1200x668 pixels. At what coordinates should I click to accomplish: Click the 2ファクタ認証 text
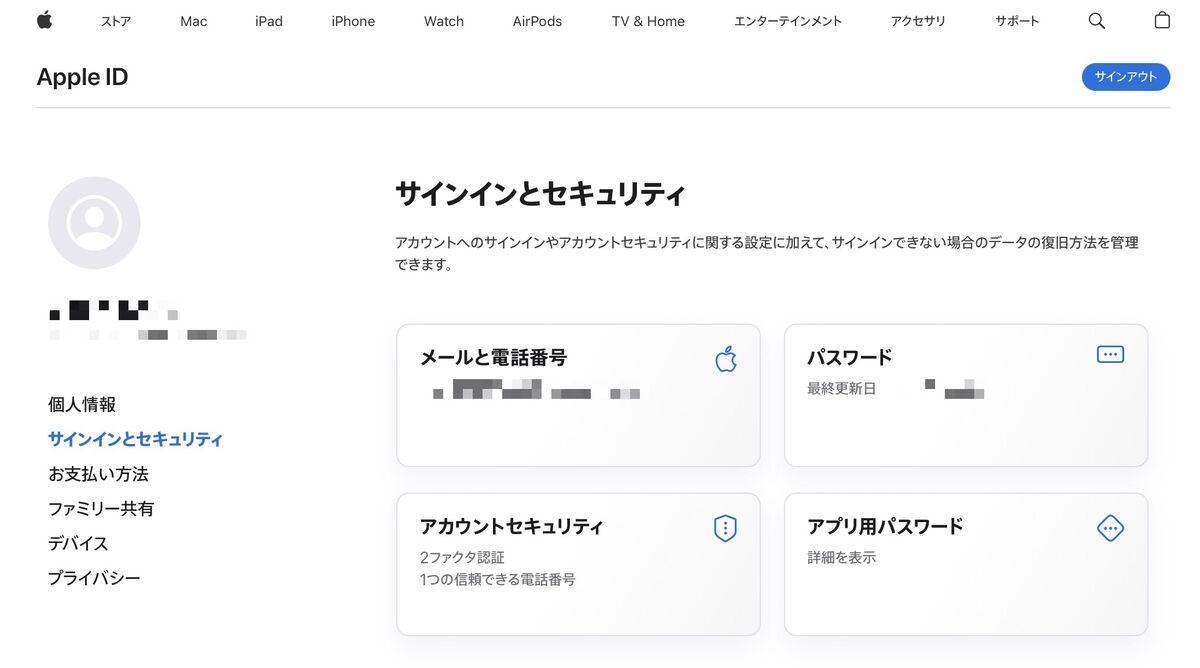tap(462, 557)
